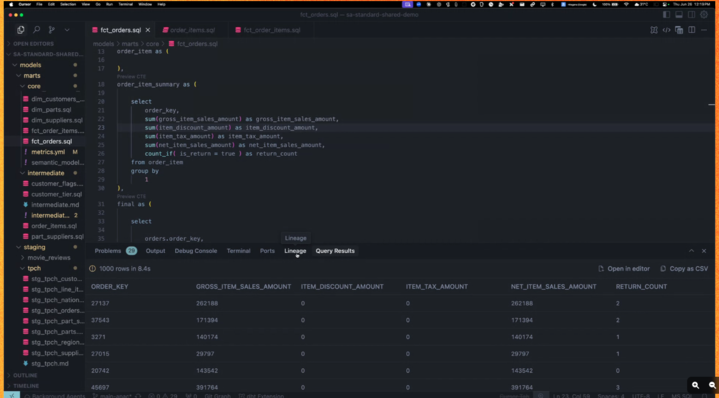Select gross amount cell 171394 in its column

(x=207, y=320)
